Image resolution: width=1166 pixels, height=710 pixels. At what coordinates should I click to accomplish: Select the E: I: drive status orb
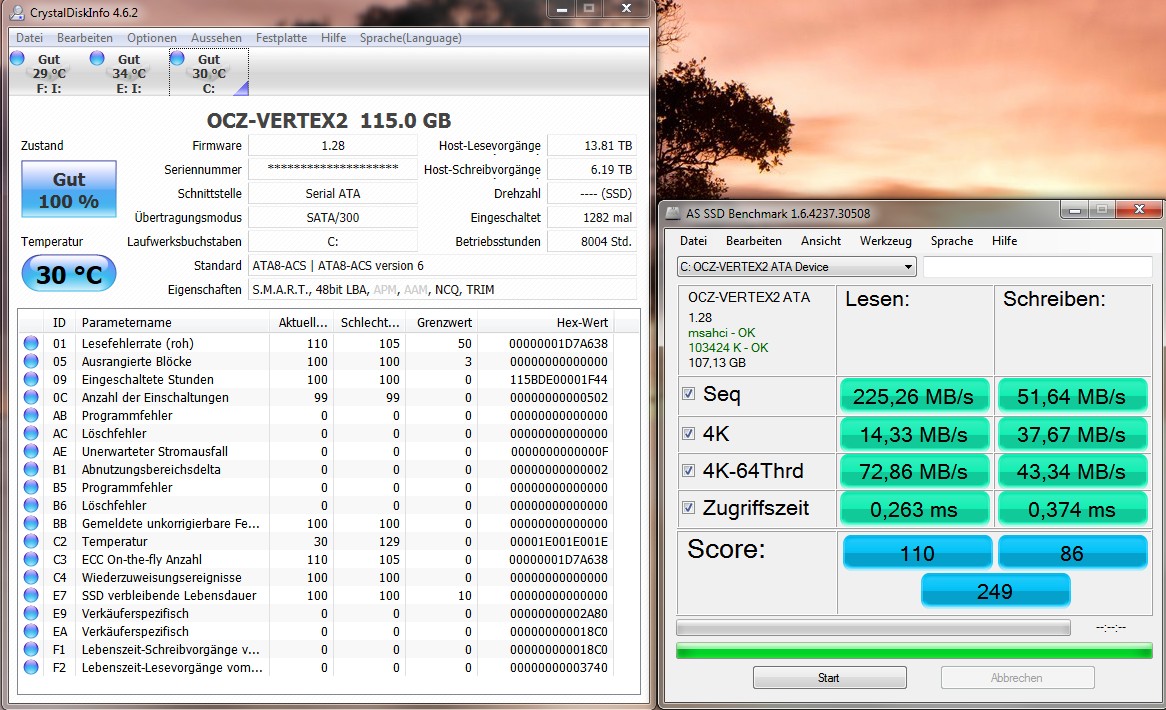tap(97, 58)
